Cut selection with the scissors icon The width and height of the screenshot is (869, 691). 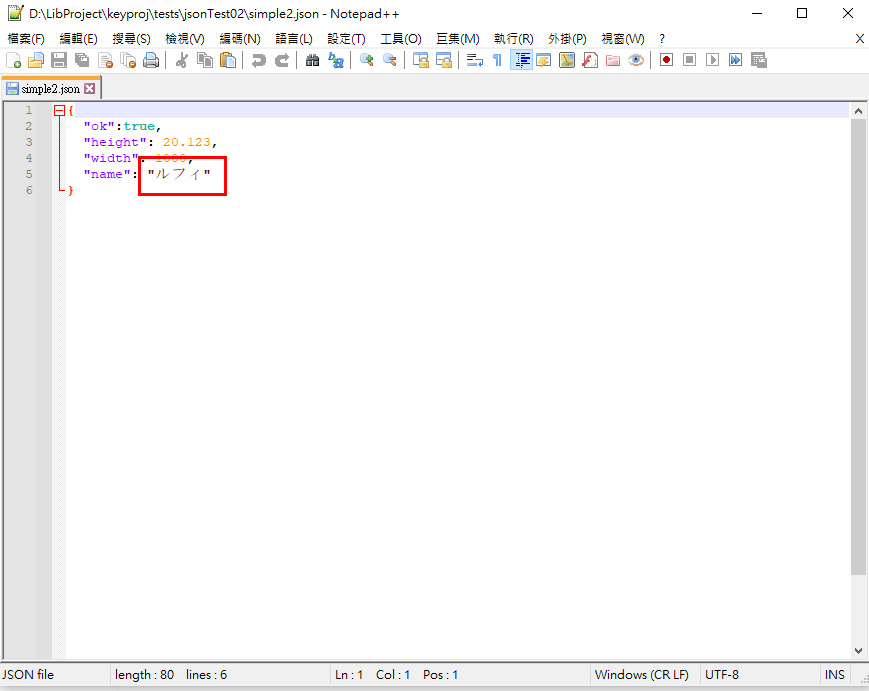coord(181,60)
